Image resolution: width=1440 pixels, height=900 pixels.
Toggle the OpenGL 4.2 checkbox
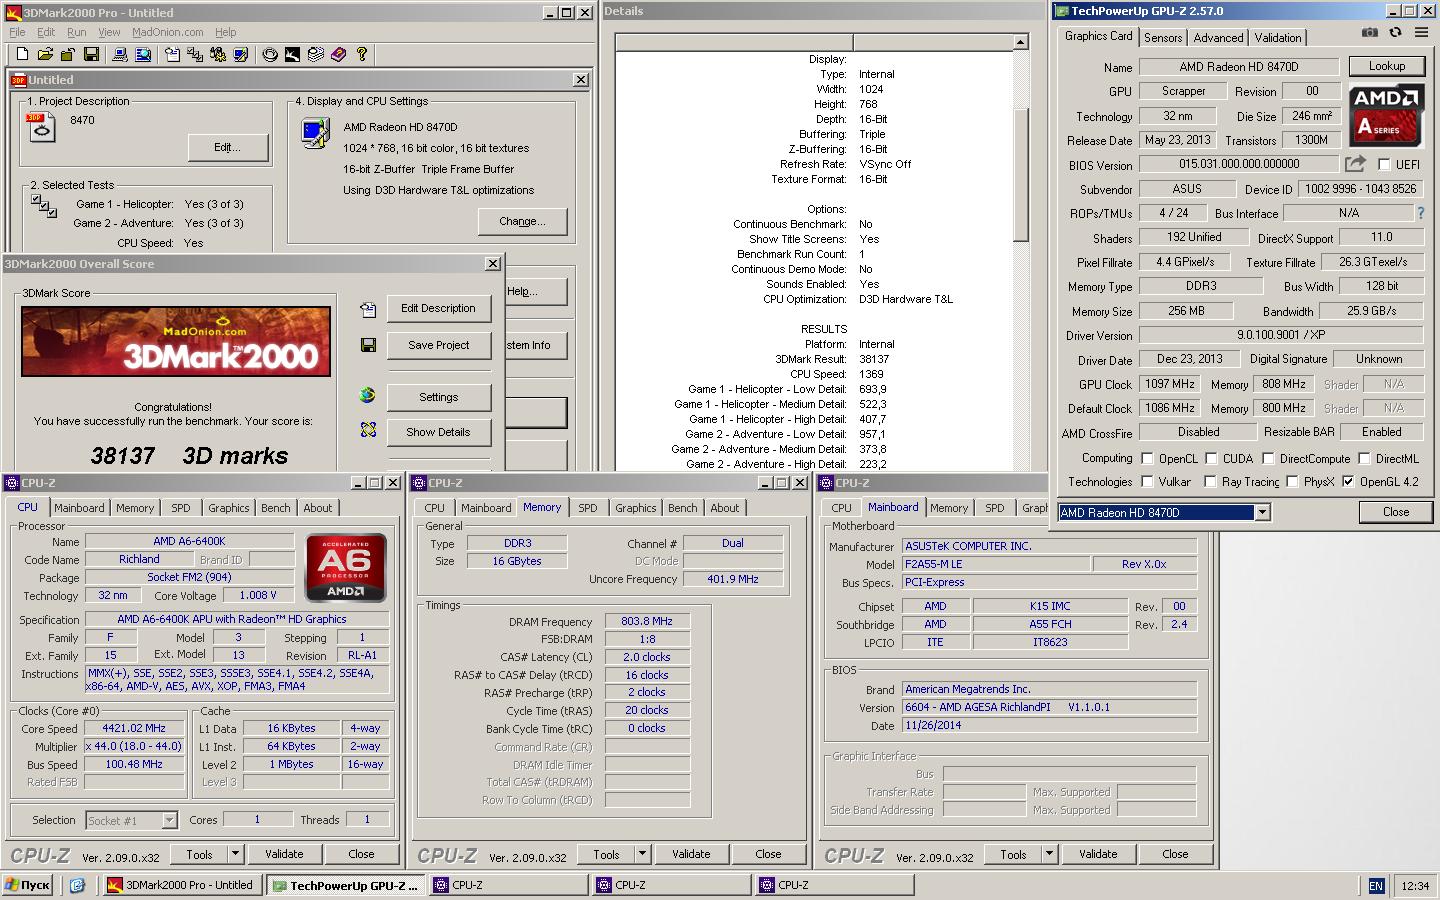[1348, 481]
